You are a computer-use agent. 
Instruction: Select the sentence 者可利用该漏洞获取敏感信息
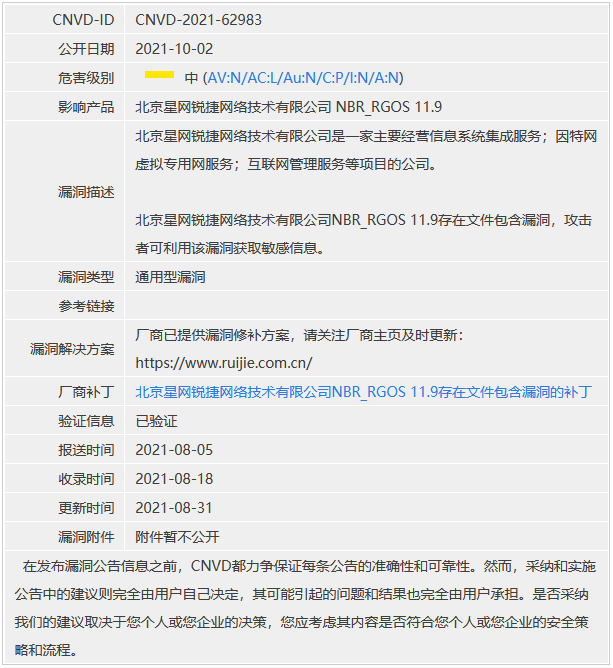pyautogui.click(x=230, y=248)
